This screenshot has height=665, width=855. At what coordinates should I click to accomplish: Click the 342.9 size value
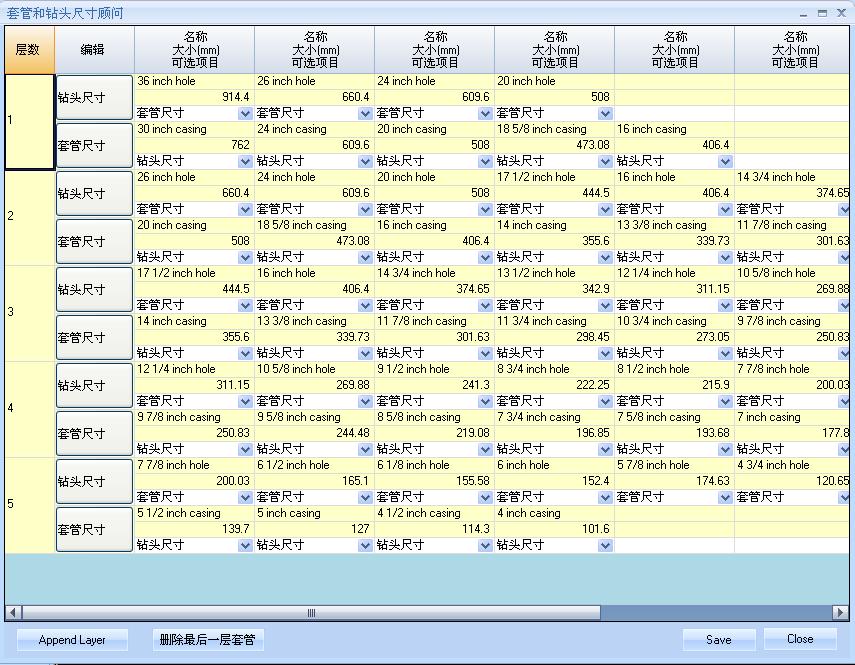pyautogui.click(x=554, y=289)
